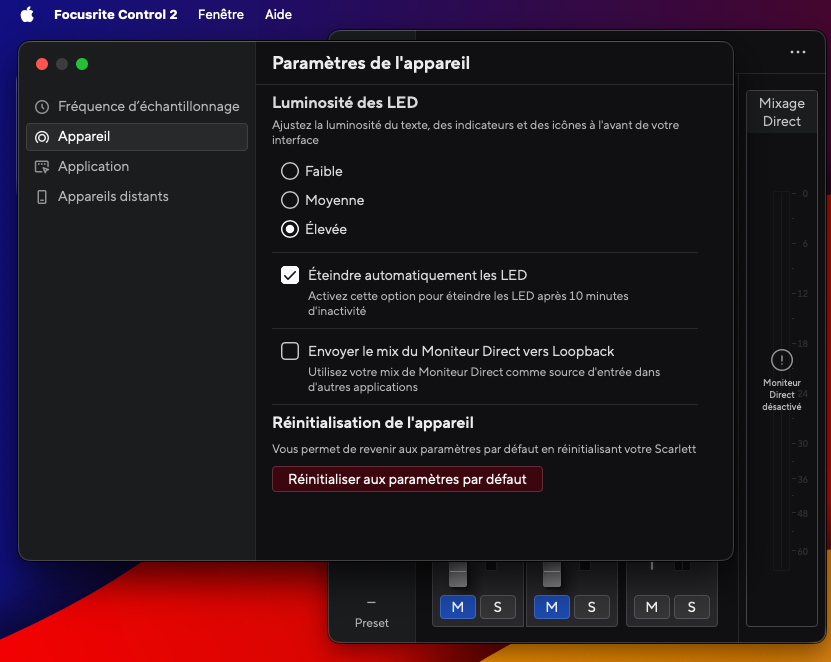The height and width of the screenshot is (662, 831).
Task: Click the Application settings icon
Action: [x=42, y=167]
